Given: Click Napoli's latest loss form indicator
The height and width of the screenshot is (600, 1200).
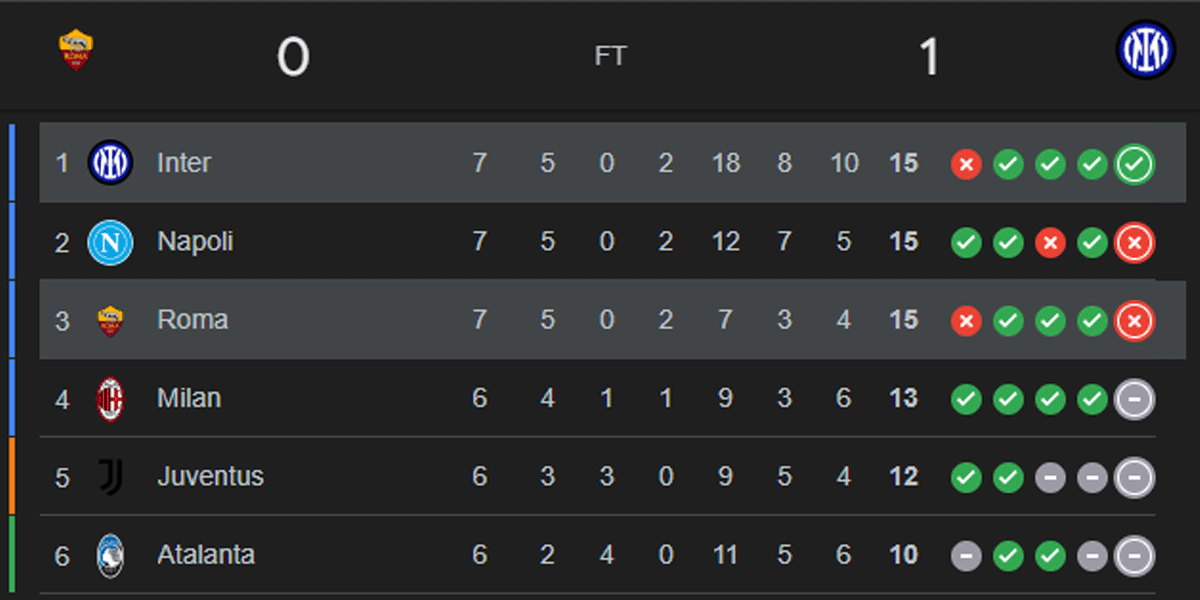Looking at the screenshot, I should pyautogui.click(x=1135, y=242).
